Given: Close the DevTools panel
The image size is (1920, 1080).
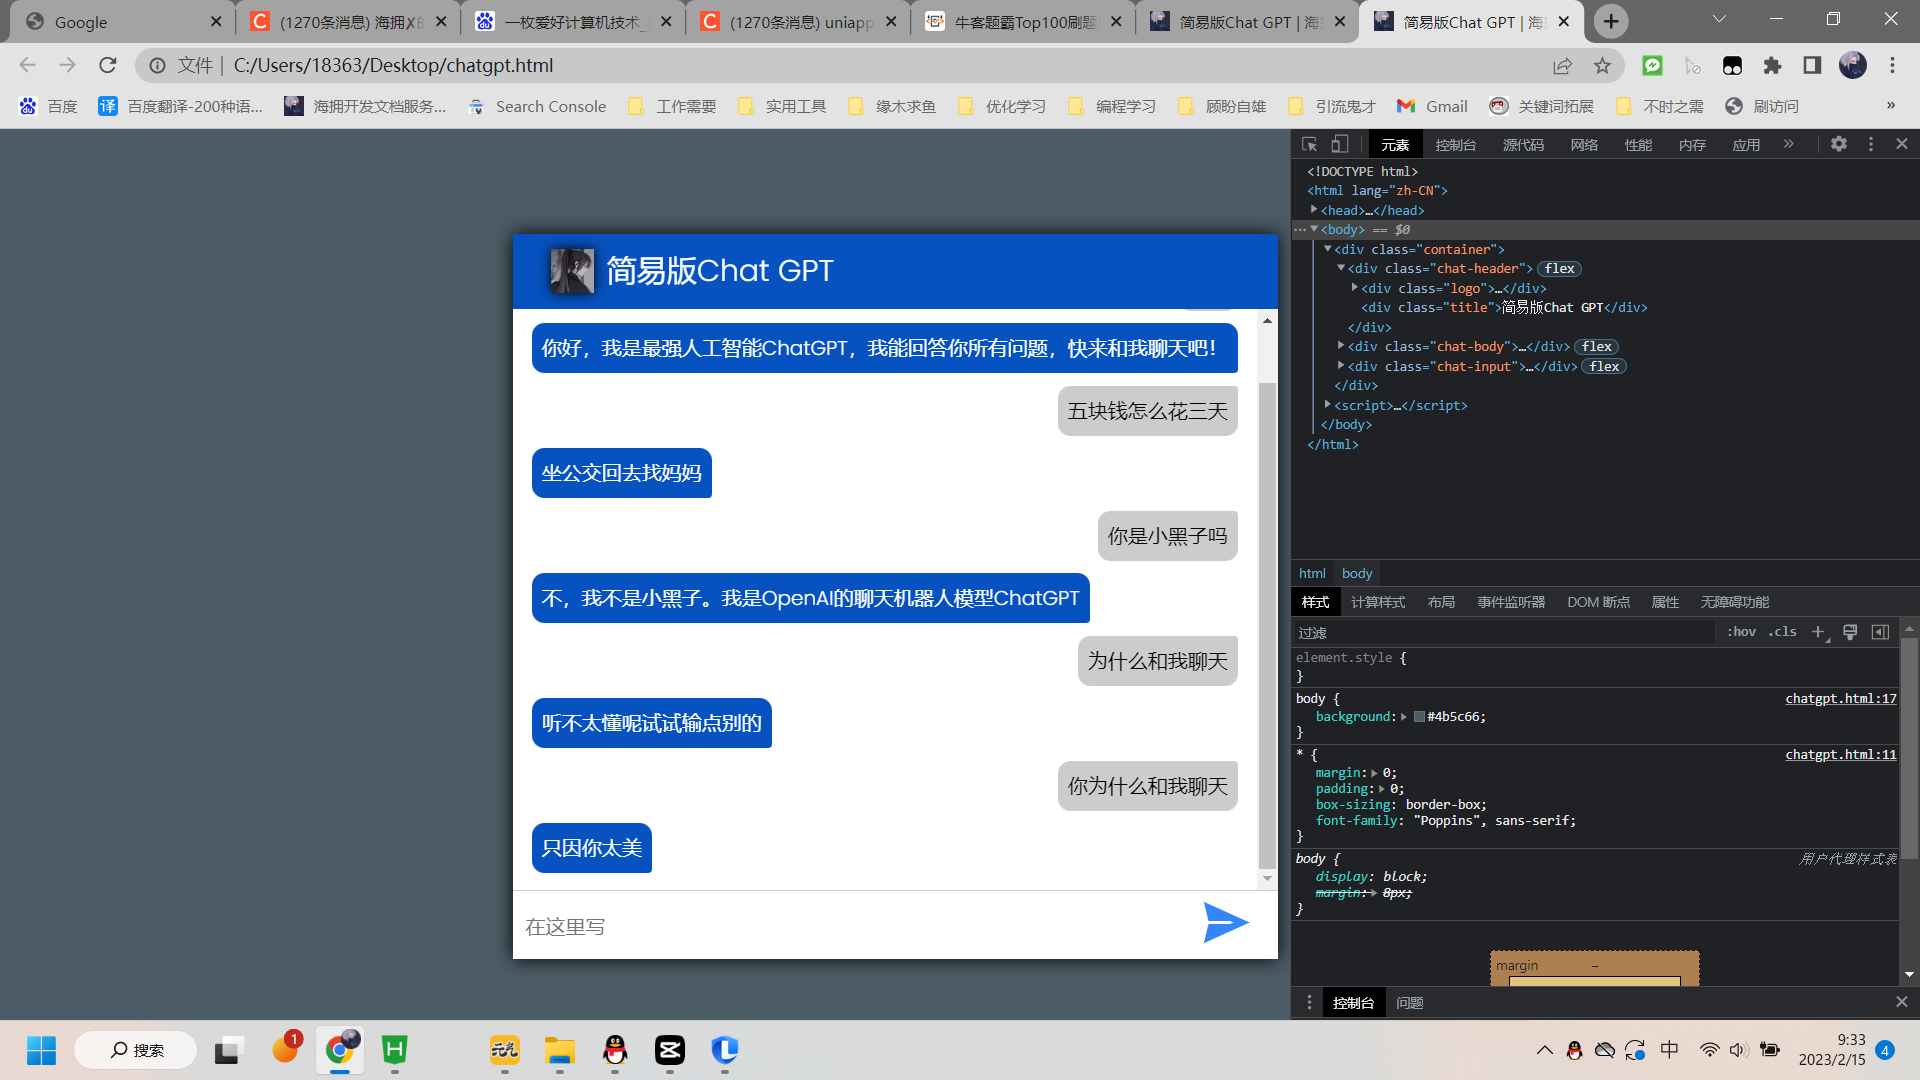Looking at the screenshot, I should point(1902,144).
